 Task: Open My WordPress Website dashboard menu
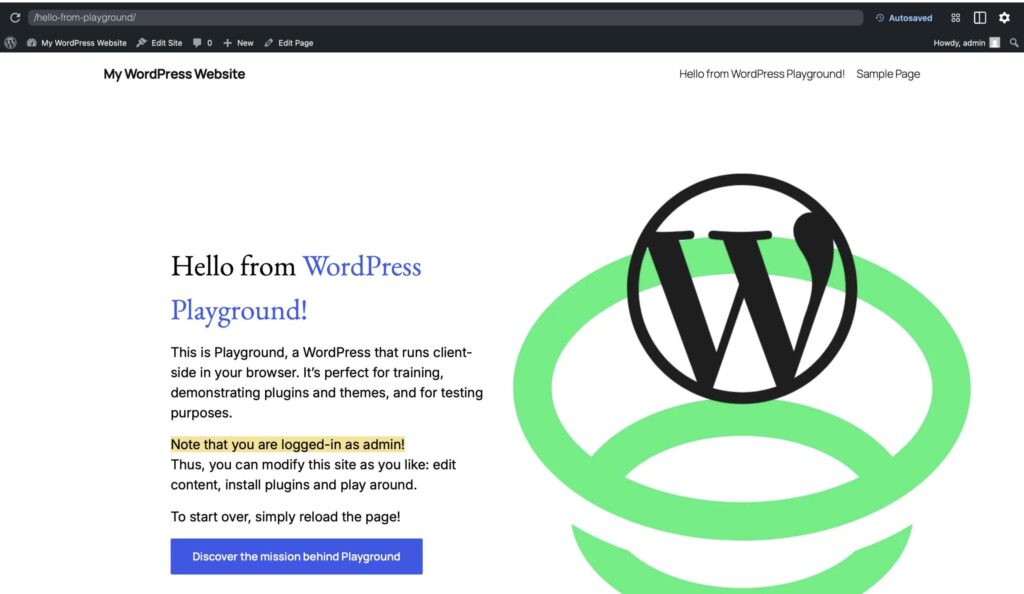click(77, 43)
